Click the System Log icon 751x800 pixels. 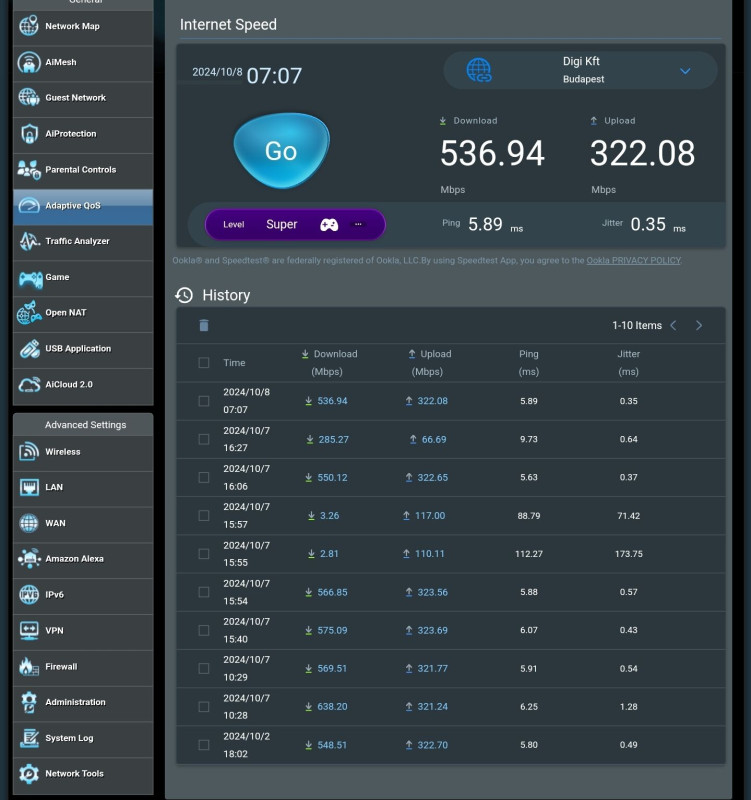(29, 738)
